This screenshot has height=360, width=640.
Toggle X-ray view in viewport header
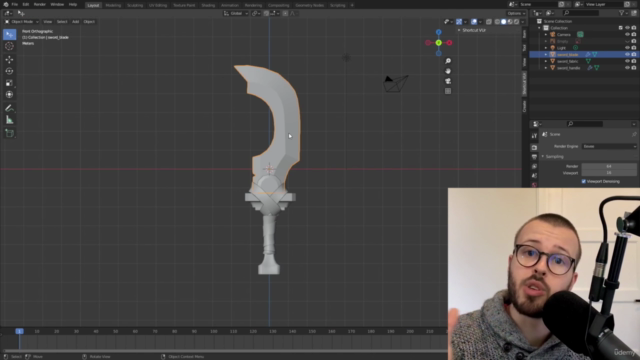489,22
